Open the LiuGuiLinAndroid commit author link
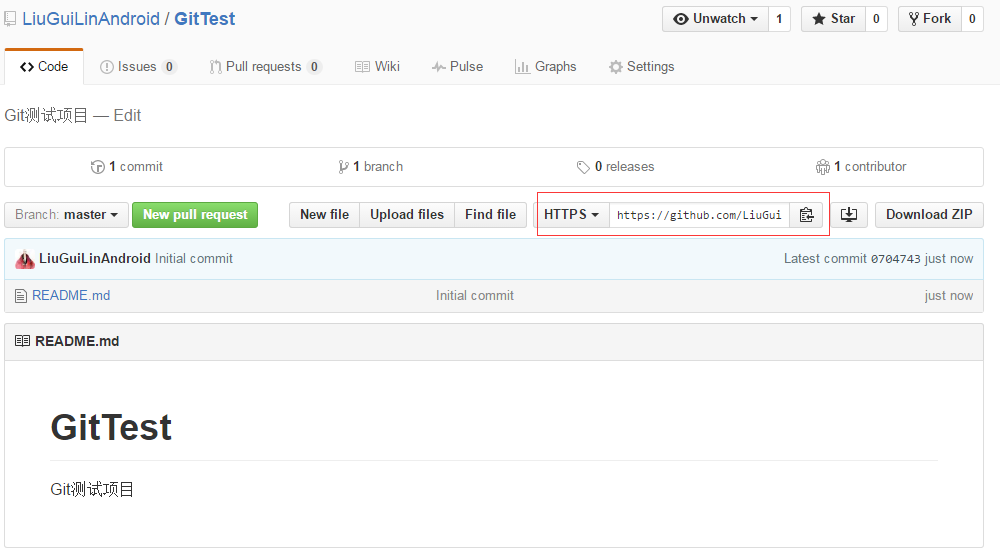 click(95, 259)
